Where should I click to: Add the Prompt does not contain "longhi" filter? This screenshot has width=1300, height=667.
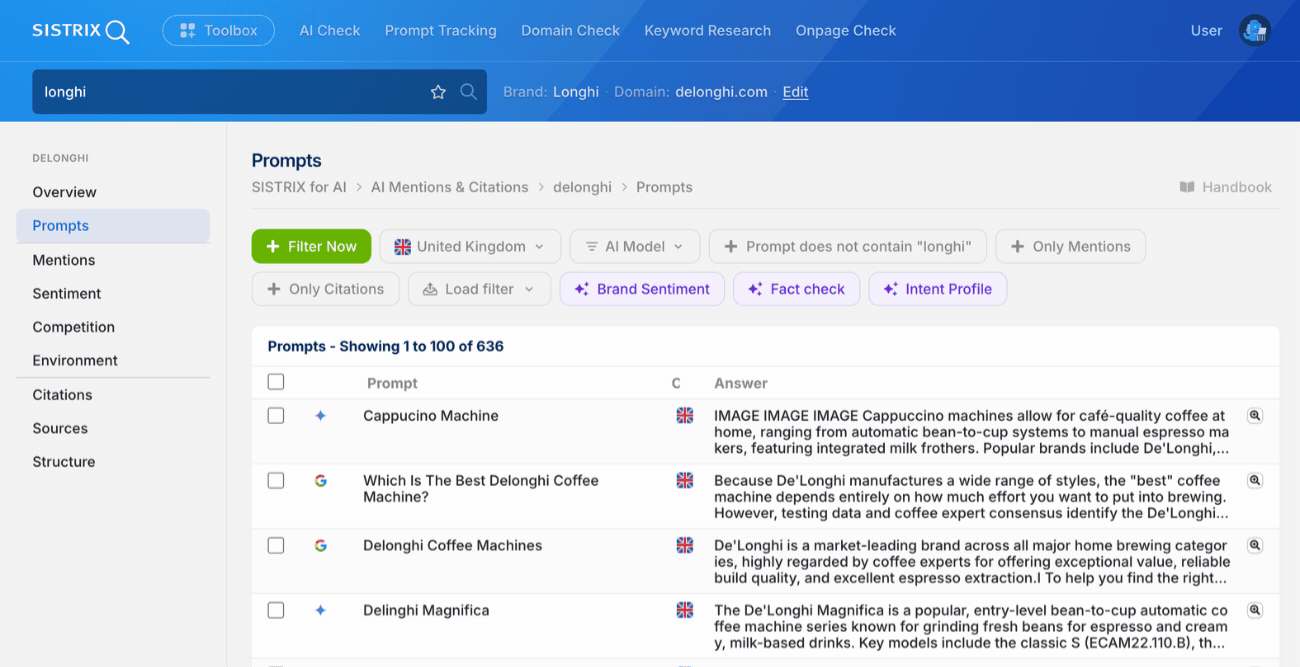848,246
